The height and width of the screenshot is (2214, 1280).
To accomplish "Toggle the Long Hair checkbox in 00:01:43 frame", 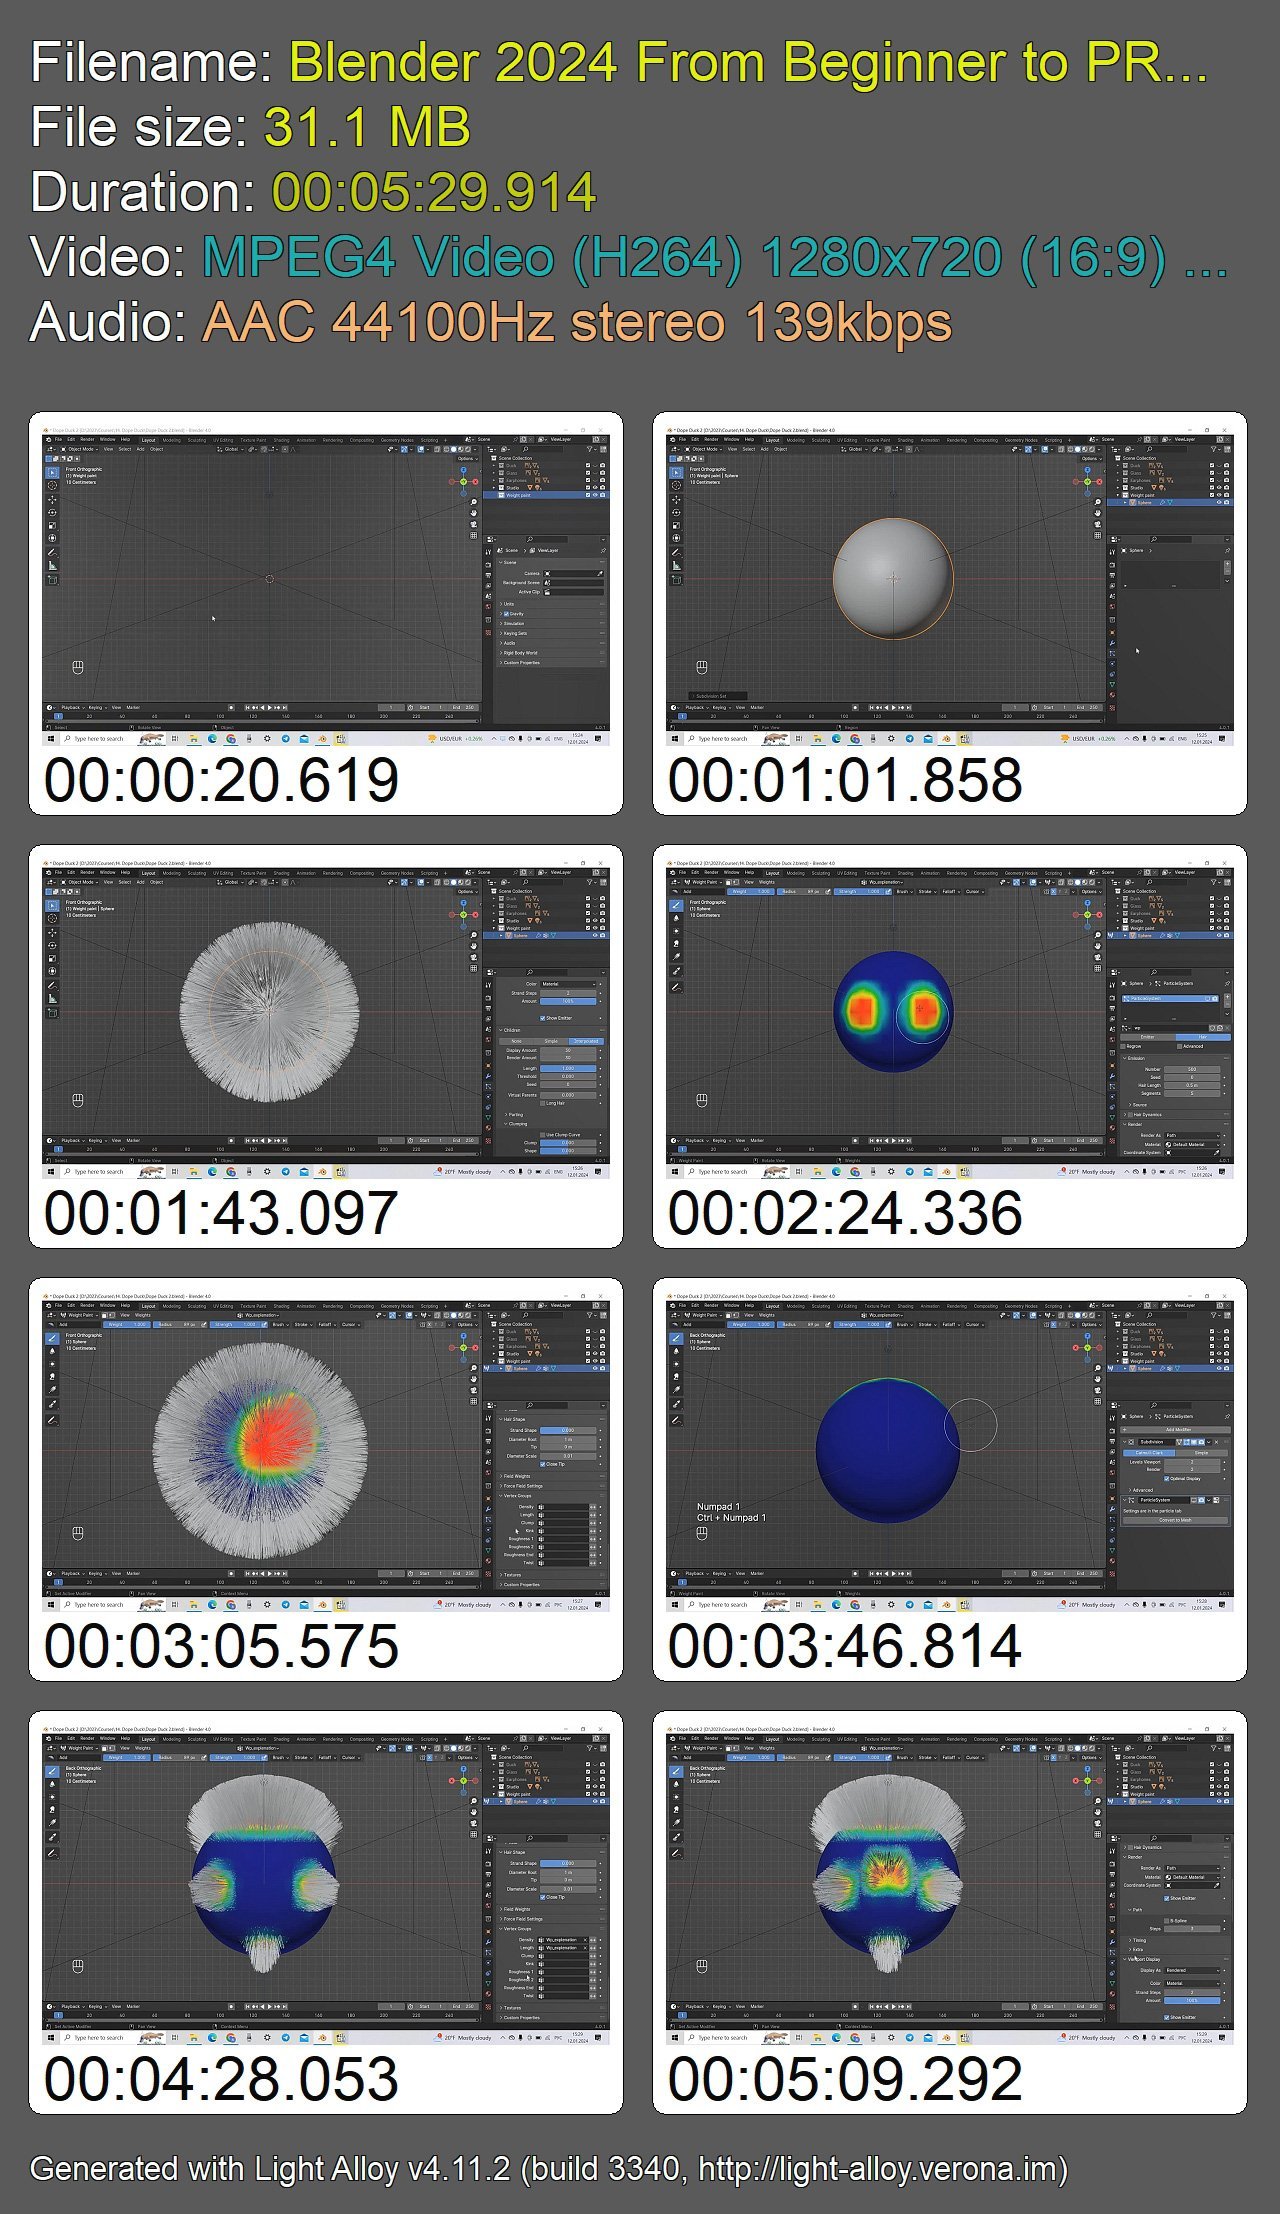I will 542,1103.
